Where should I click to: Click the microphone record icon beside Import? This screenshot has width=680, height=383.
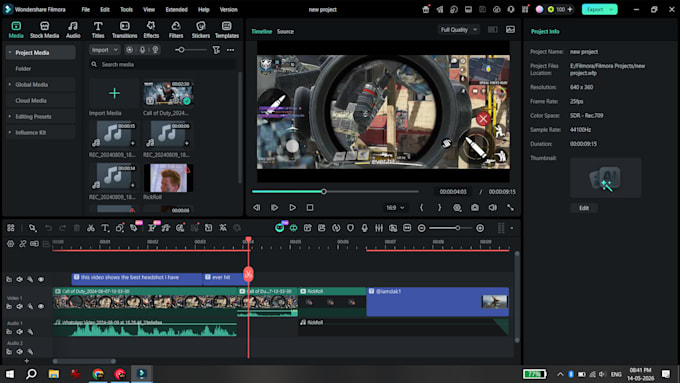click(142, 50)
